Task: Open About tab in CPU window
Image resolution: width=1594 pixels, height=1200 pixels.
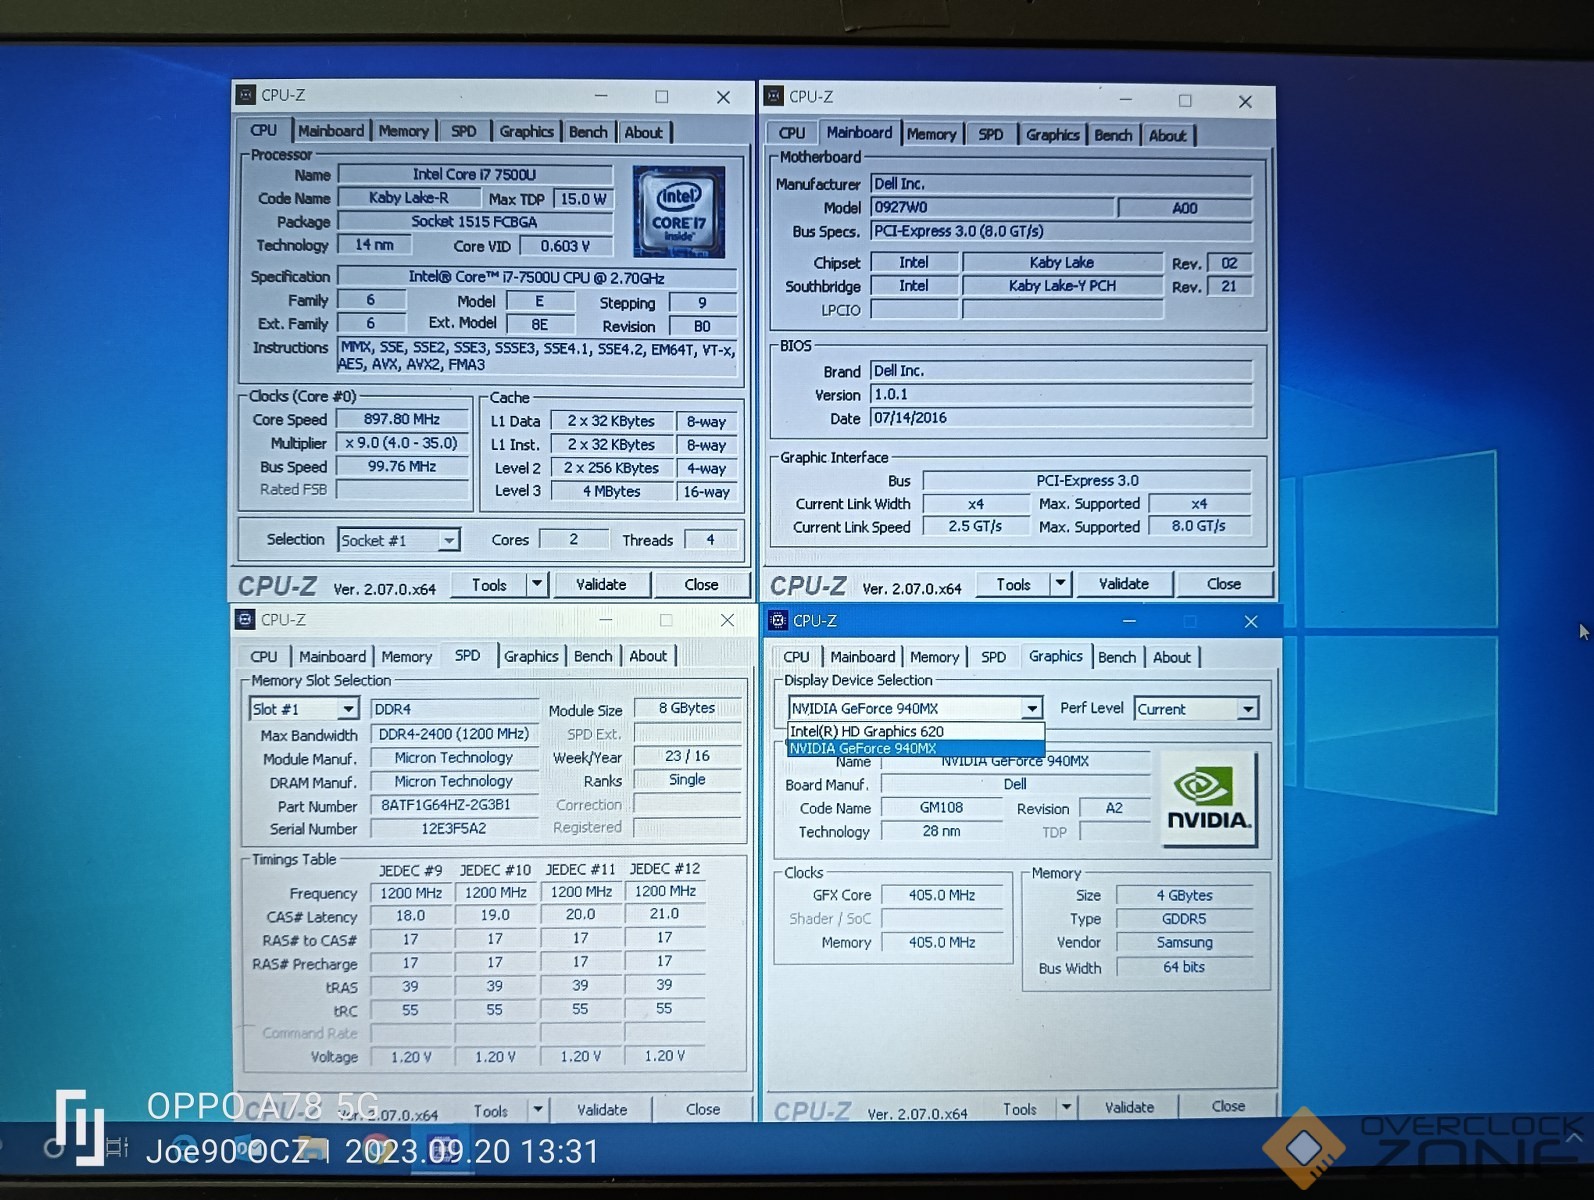Action: click(x=643, y=132)
